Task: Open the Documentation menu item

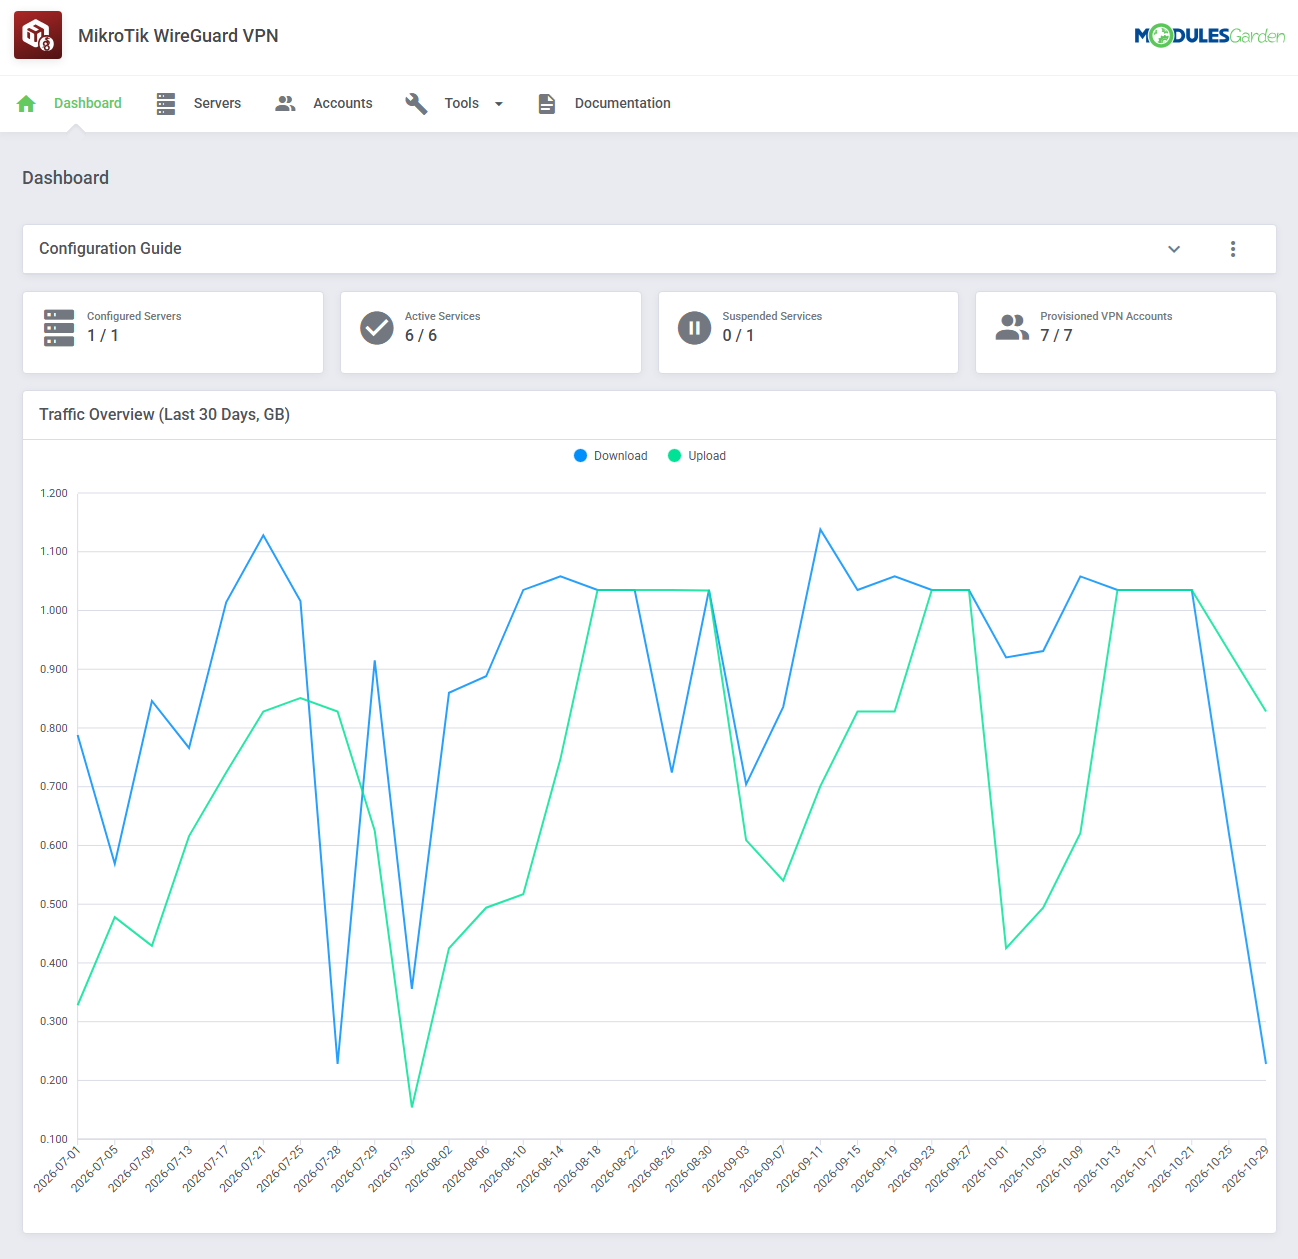Action: click(623, 104)
